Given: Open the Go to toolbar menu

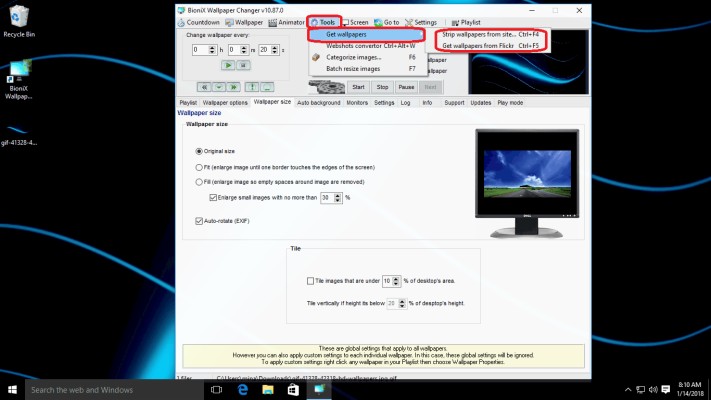Looking at the screenshot, I should [390, 21].
